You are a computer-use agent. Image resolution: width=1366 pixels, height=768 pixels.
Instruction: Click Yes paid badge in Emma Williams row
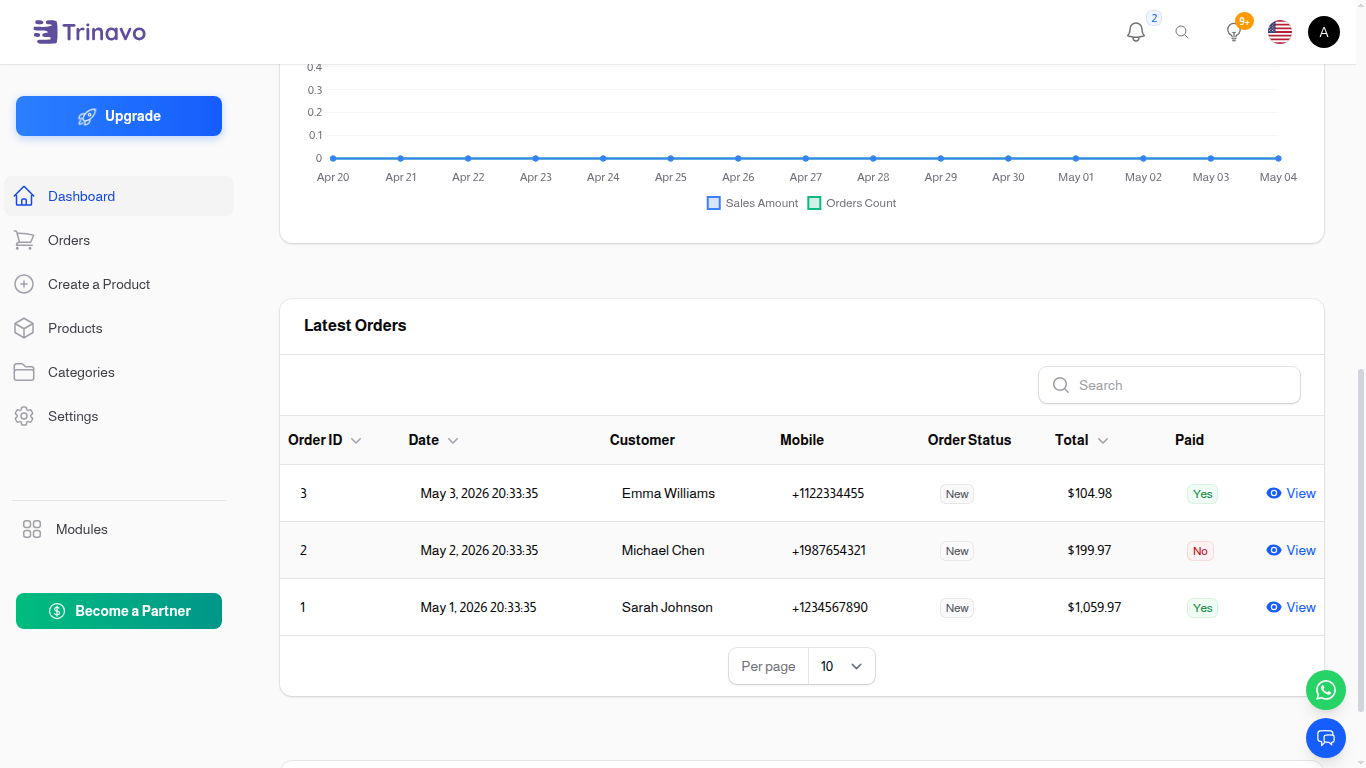pyautogui.click(x=1202, y=494)
